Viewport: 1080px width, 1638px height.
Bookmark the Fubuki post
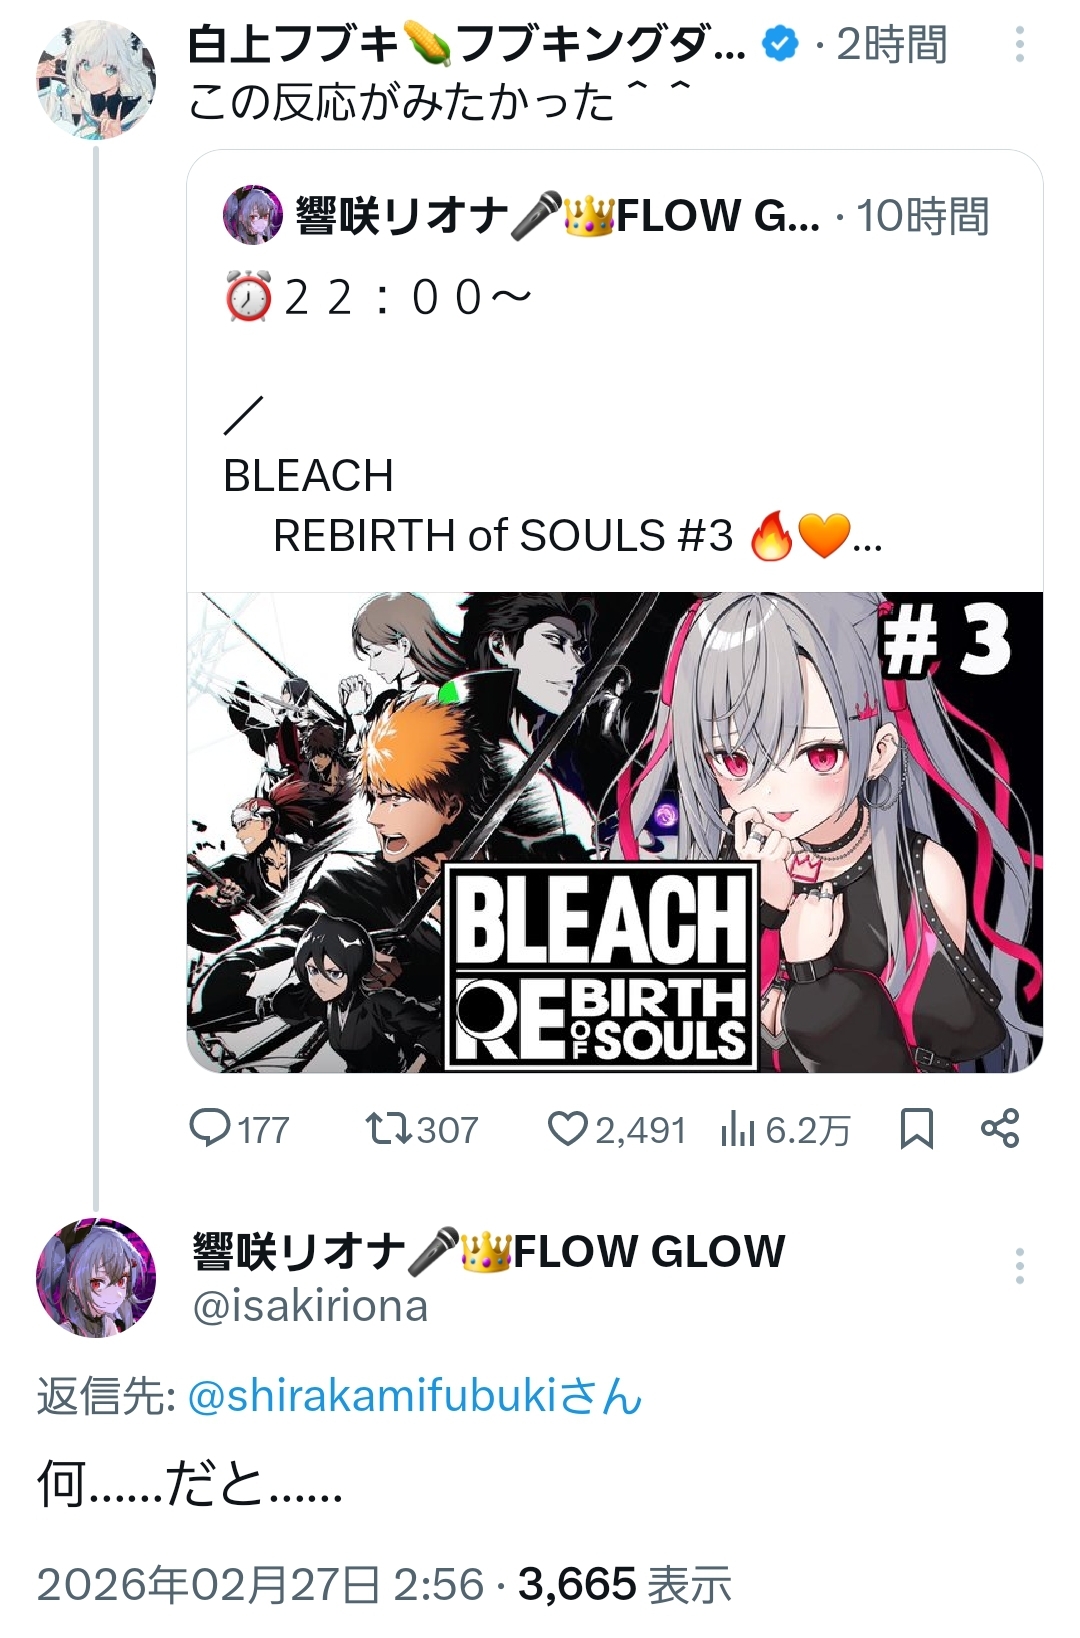(x=916, y=1129)
